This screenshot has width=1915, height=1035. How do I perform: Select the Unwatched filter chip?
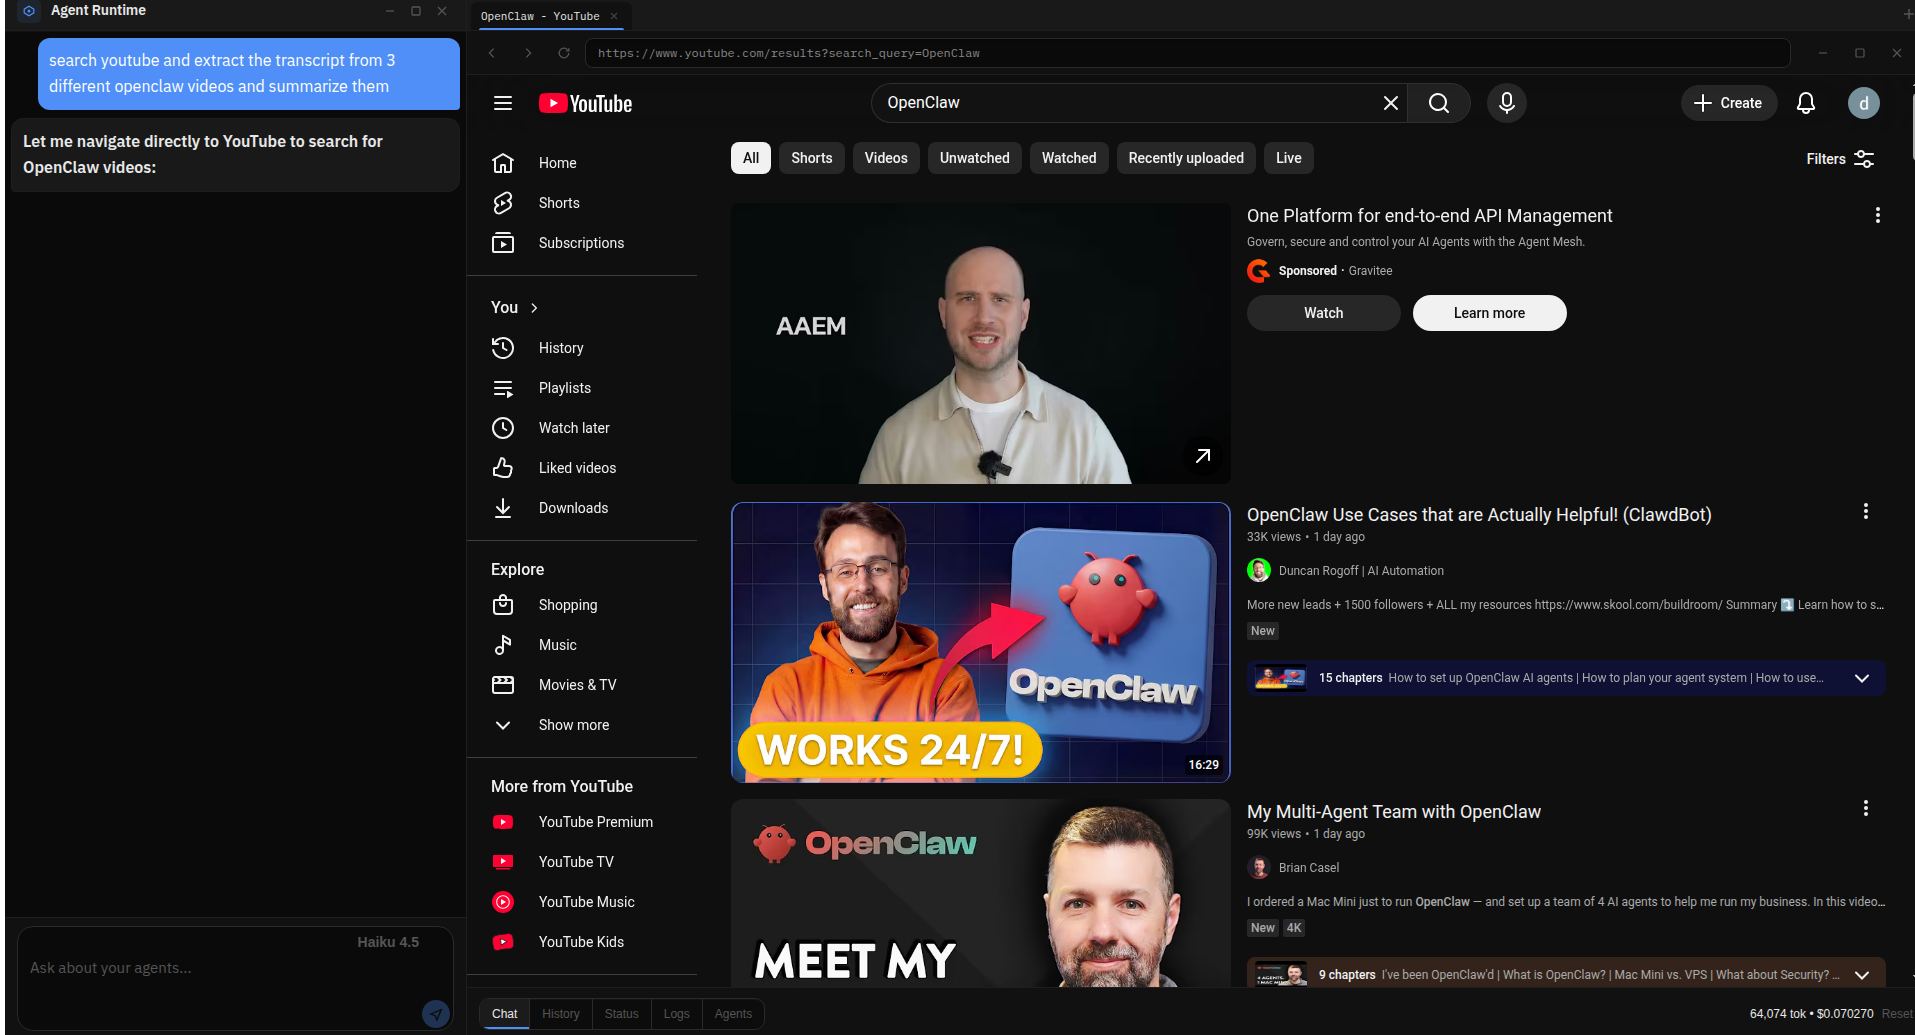974,158
